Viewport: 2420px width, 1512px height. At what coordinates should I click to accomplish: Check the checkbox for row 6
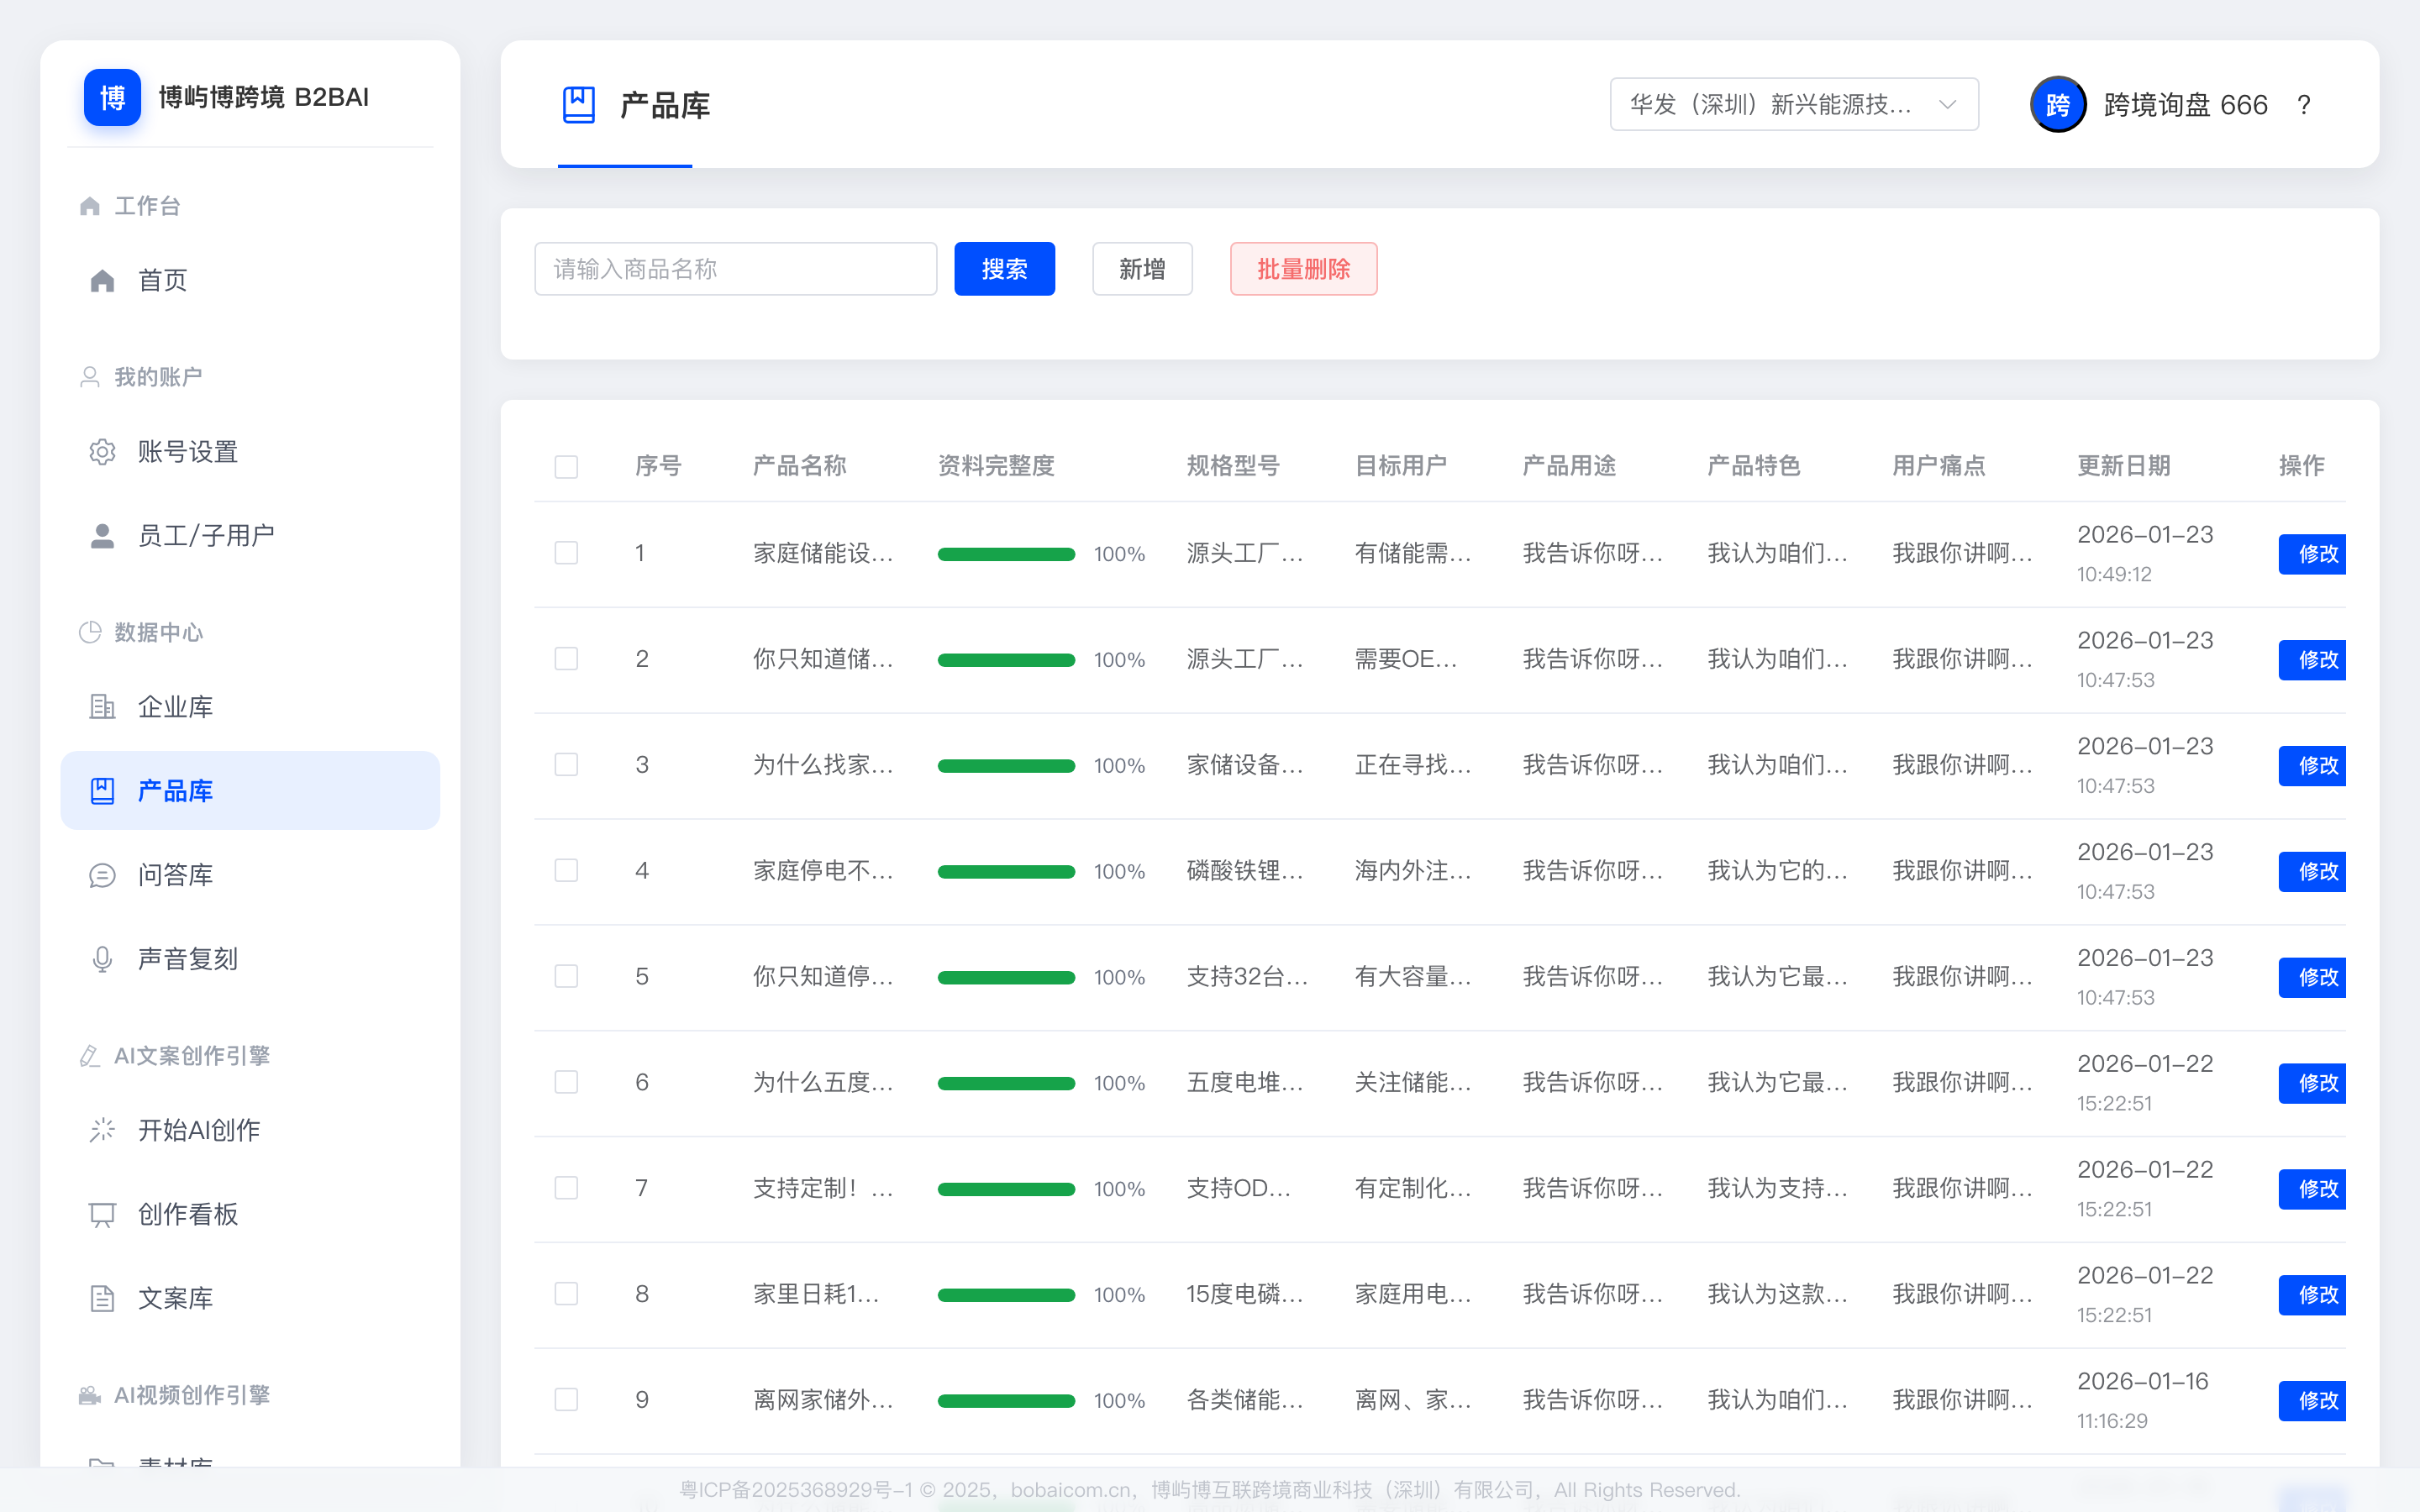tap(566, 1082)
